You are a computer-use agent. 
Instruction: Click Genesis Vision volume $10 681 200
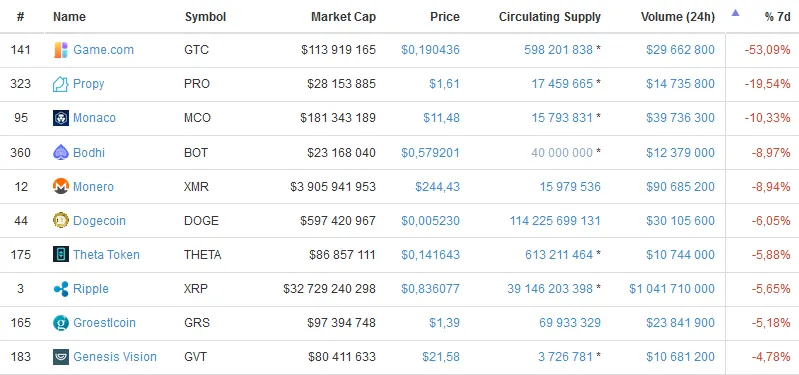point(680,357)
